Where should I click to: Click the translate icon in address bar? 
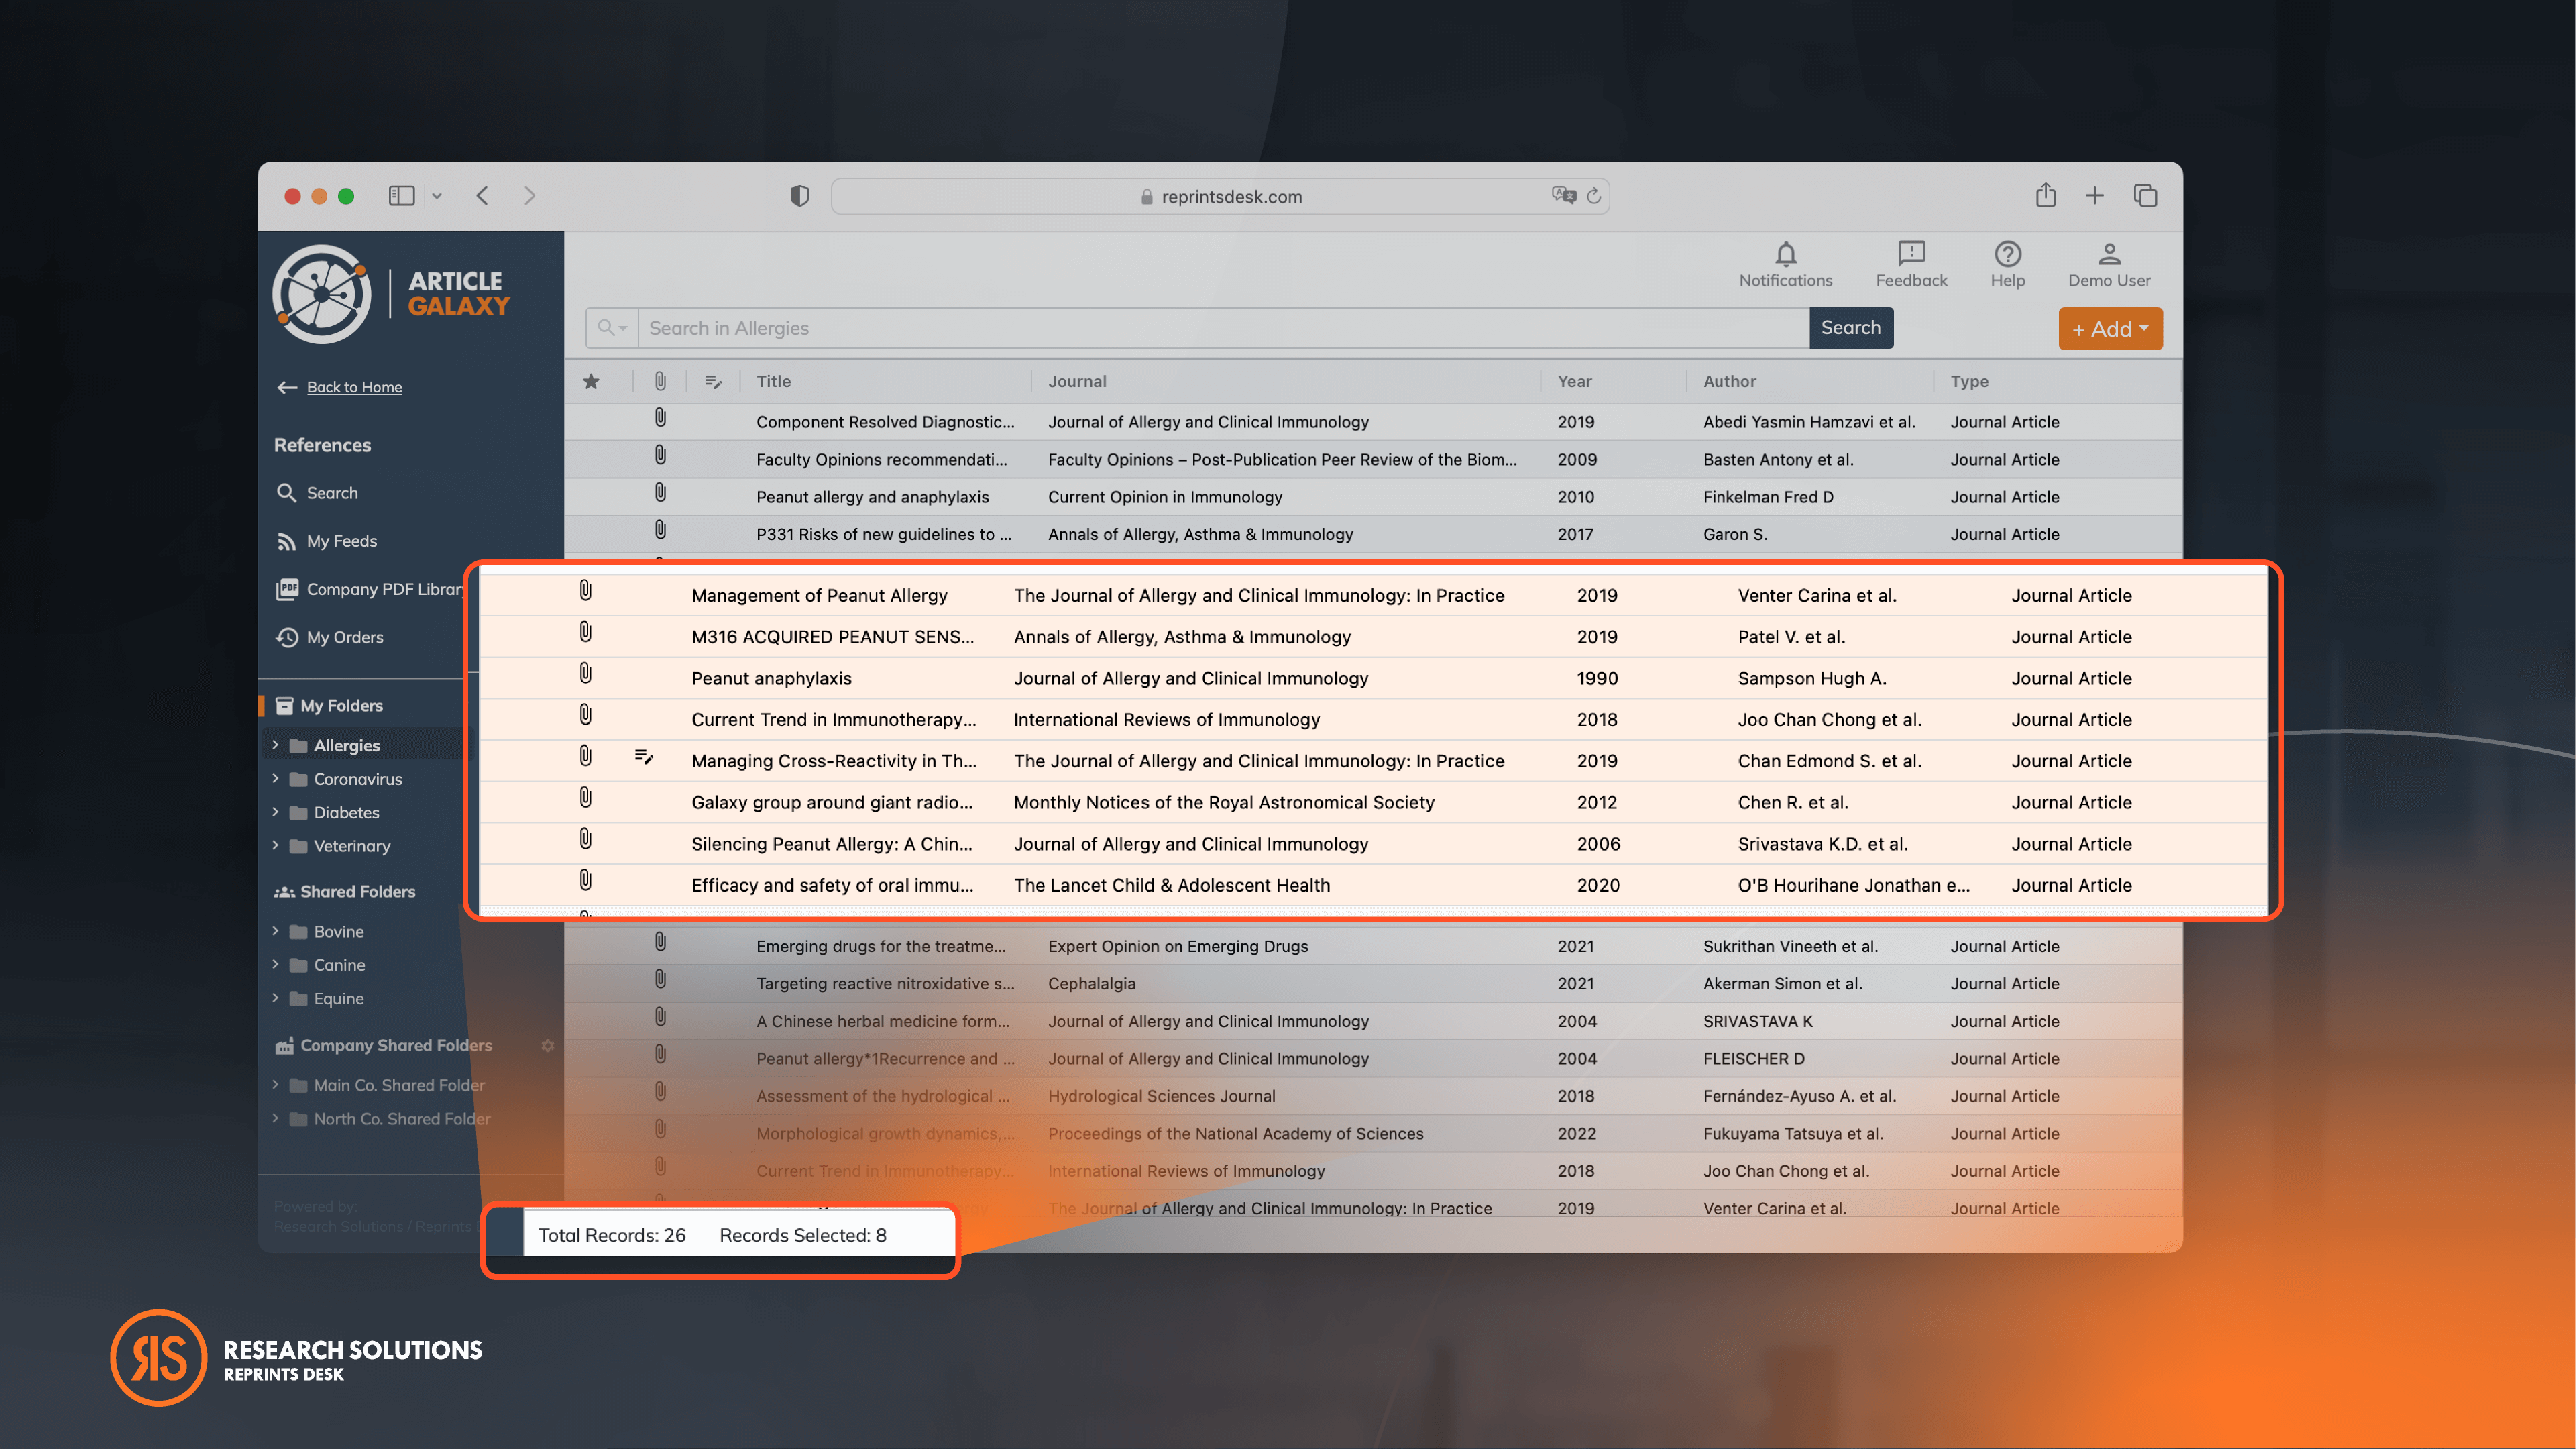pos(1563,196)
